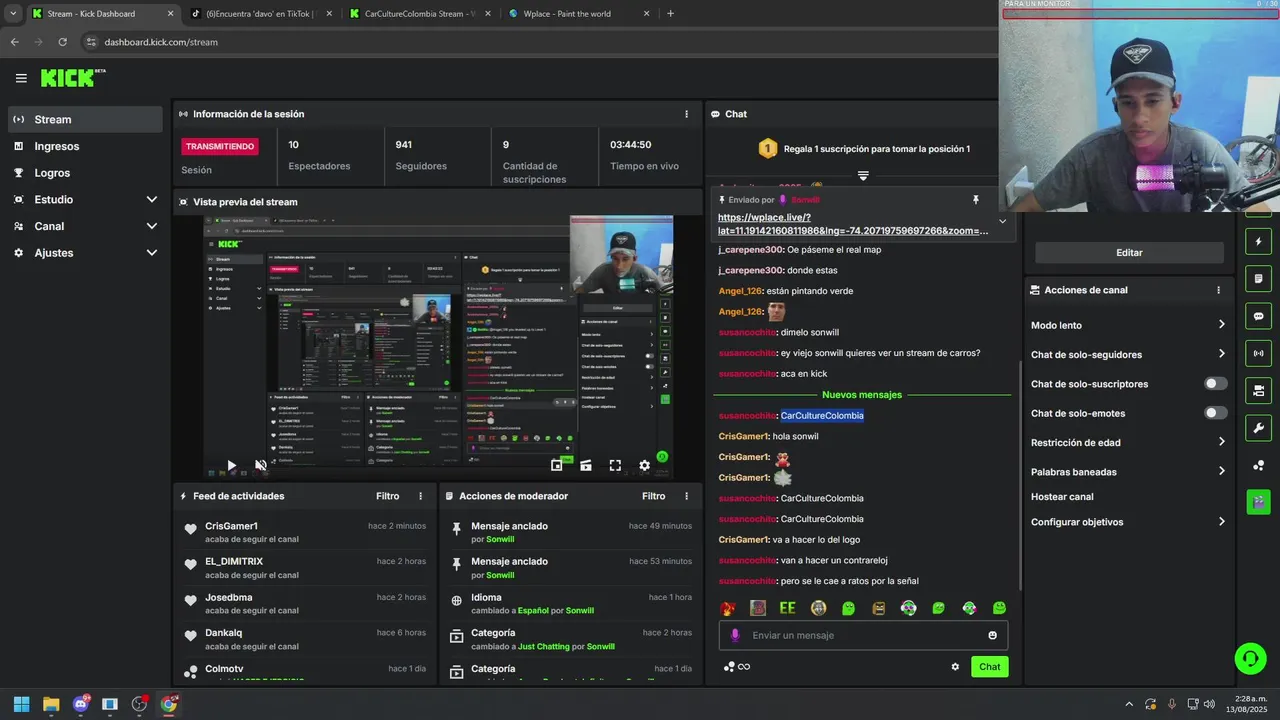Image resolution: width=1280 pixels, height=720 pixels.
Task: Unpin the pinned chat message with the pin icon
Action: [x=976, y=200]
